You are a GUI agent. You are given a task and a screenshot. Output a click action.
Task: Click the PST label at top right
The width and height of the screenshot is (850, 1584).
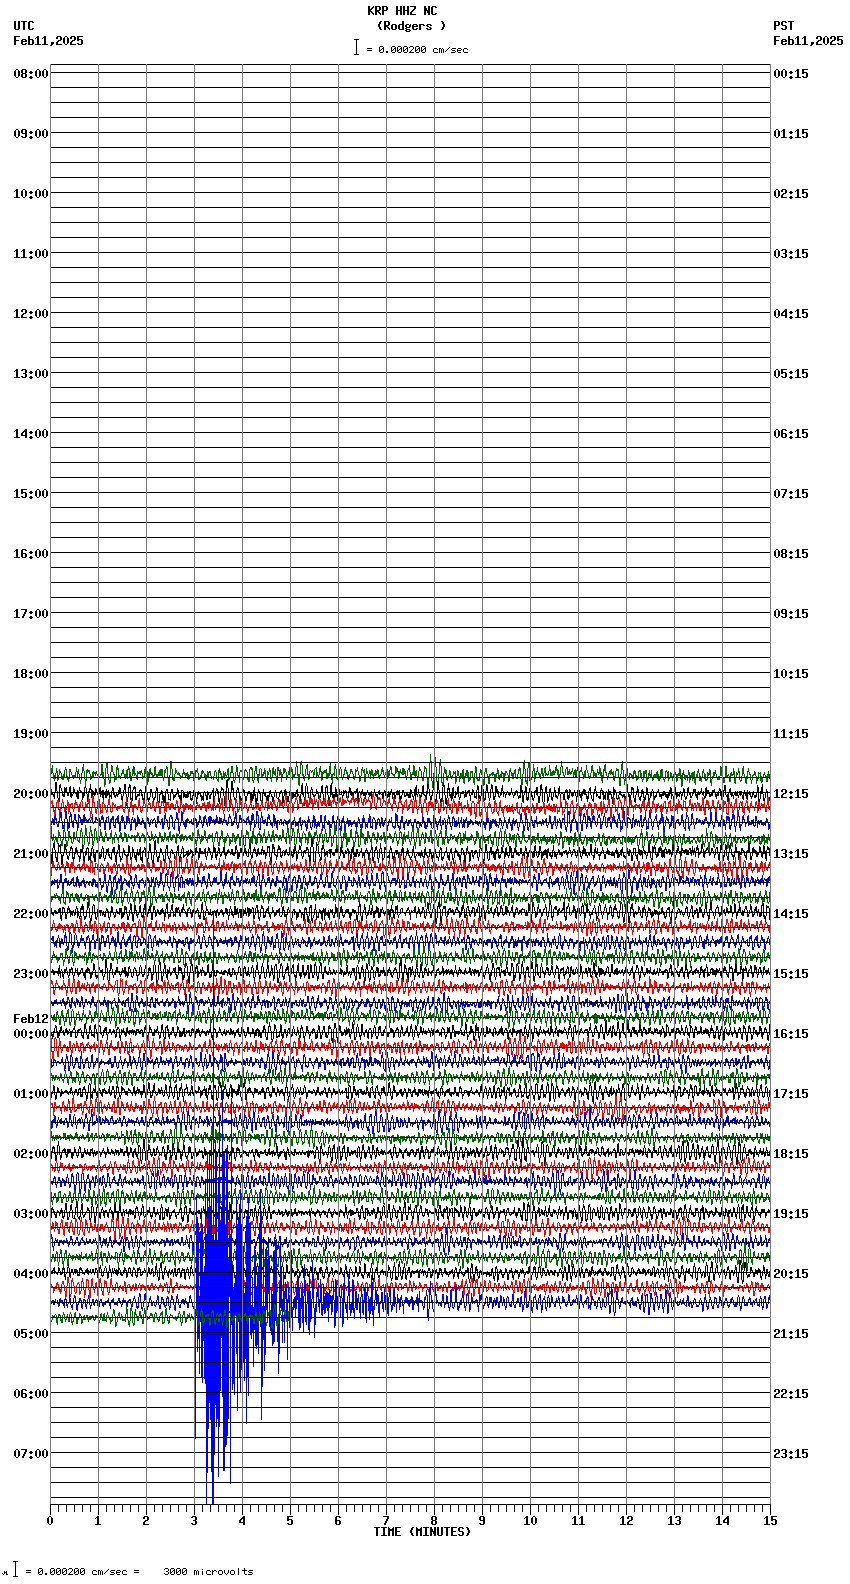click(784, 26)
